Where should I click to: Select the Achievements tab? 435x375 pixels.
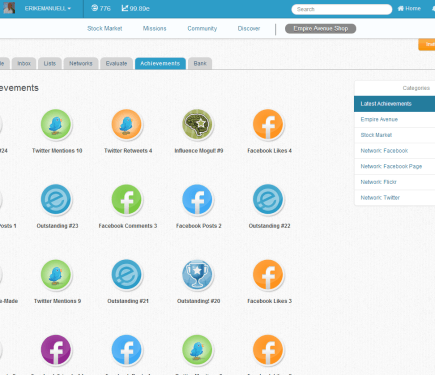point(160,63)
